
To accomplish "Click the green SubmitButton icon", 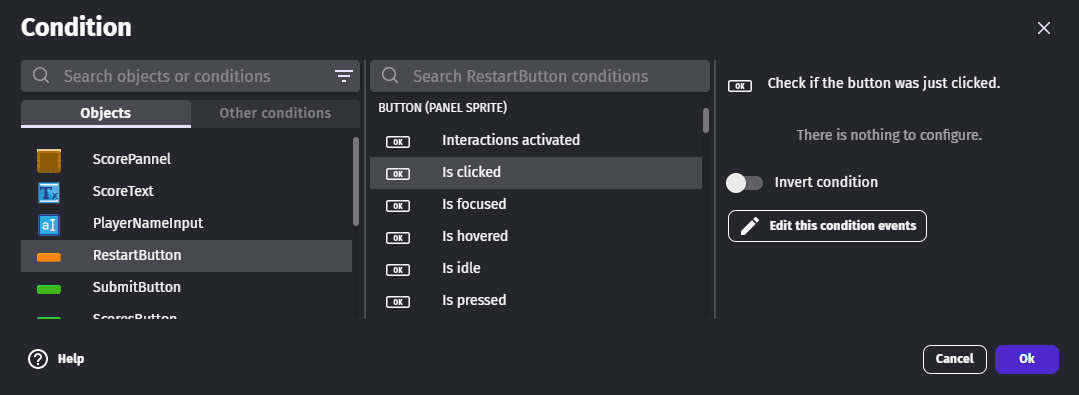I will 49,289.
